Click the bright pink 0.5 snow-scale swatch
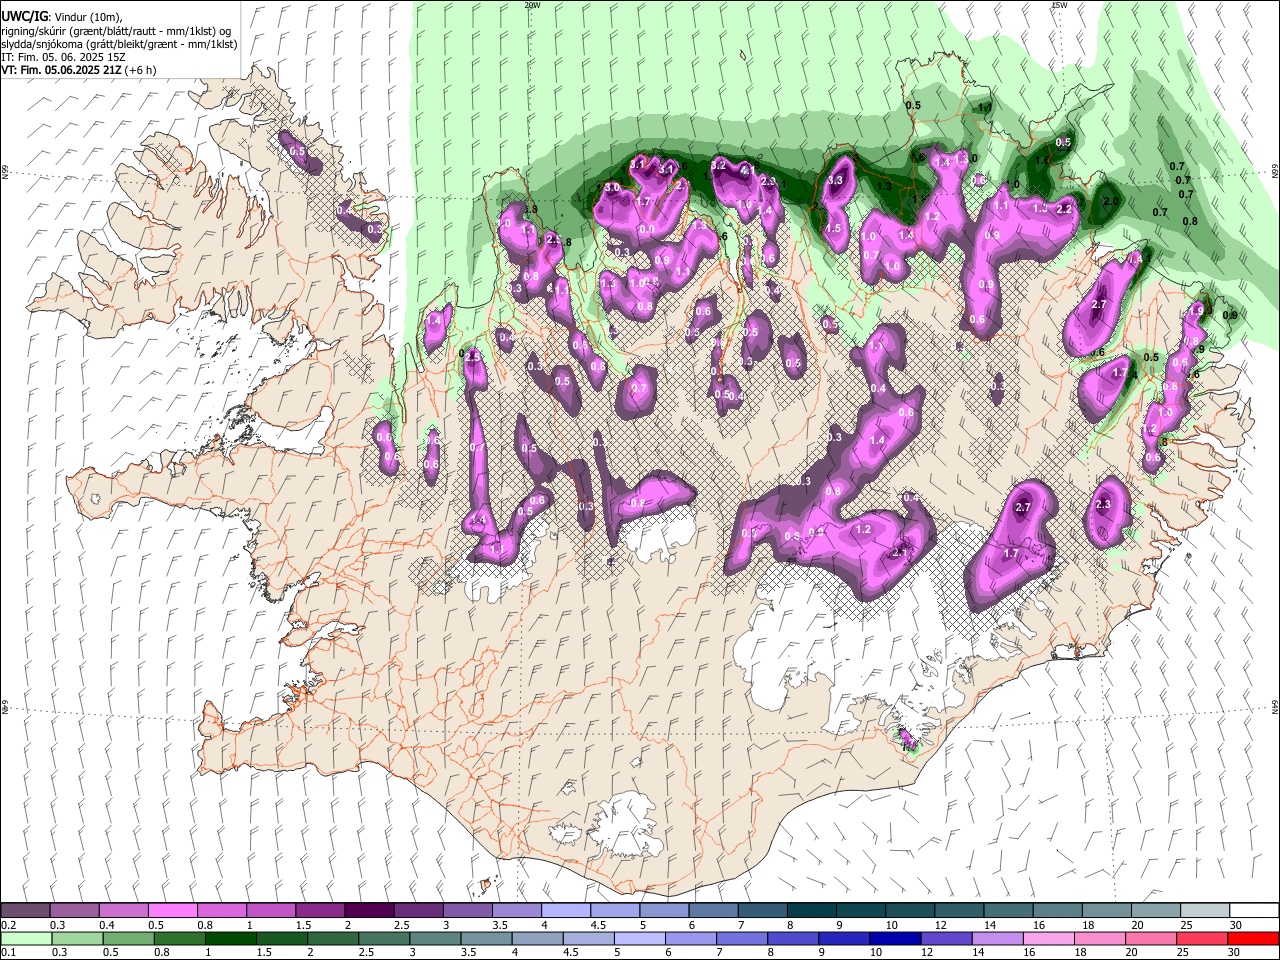 coord(172,911)
